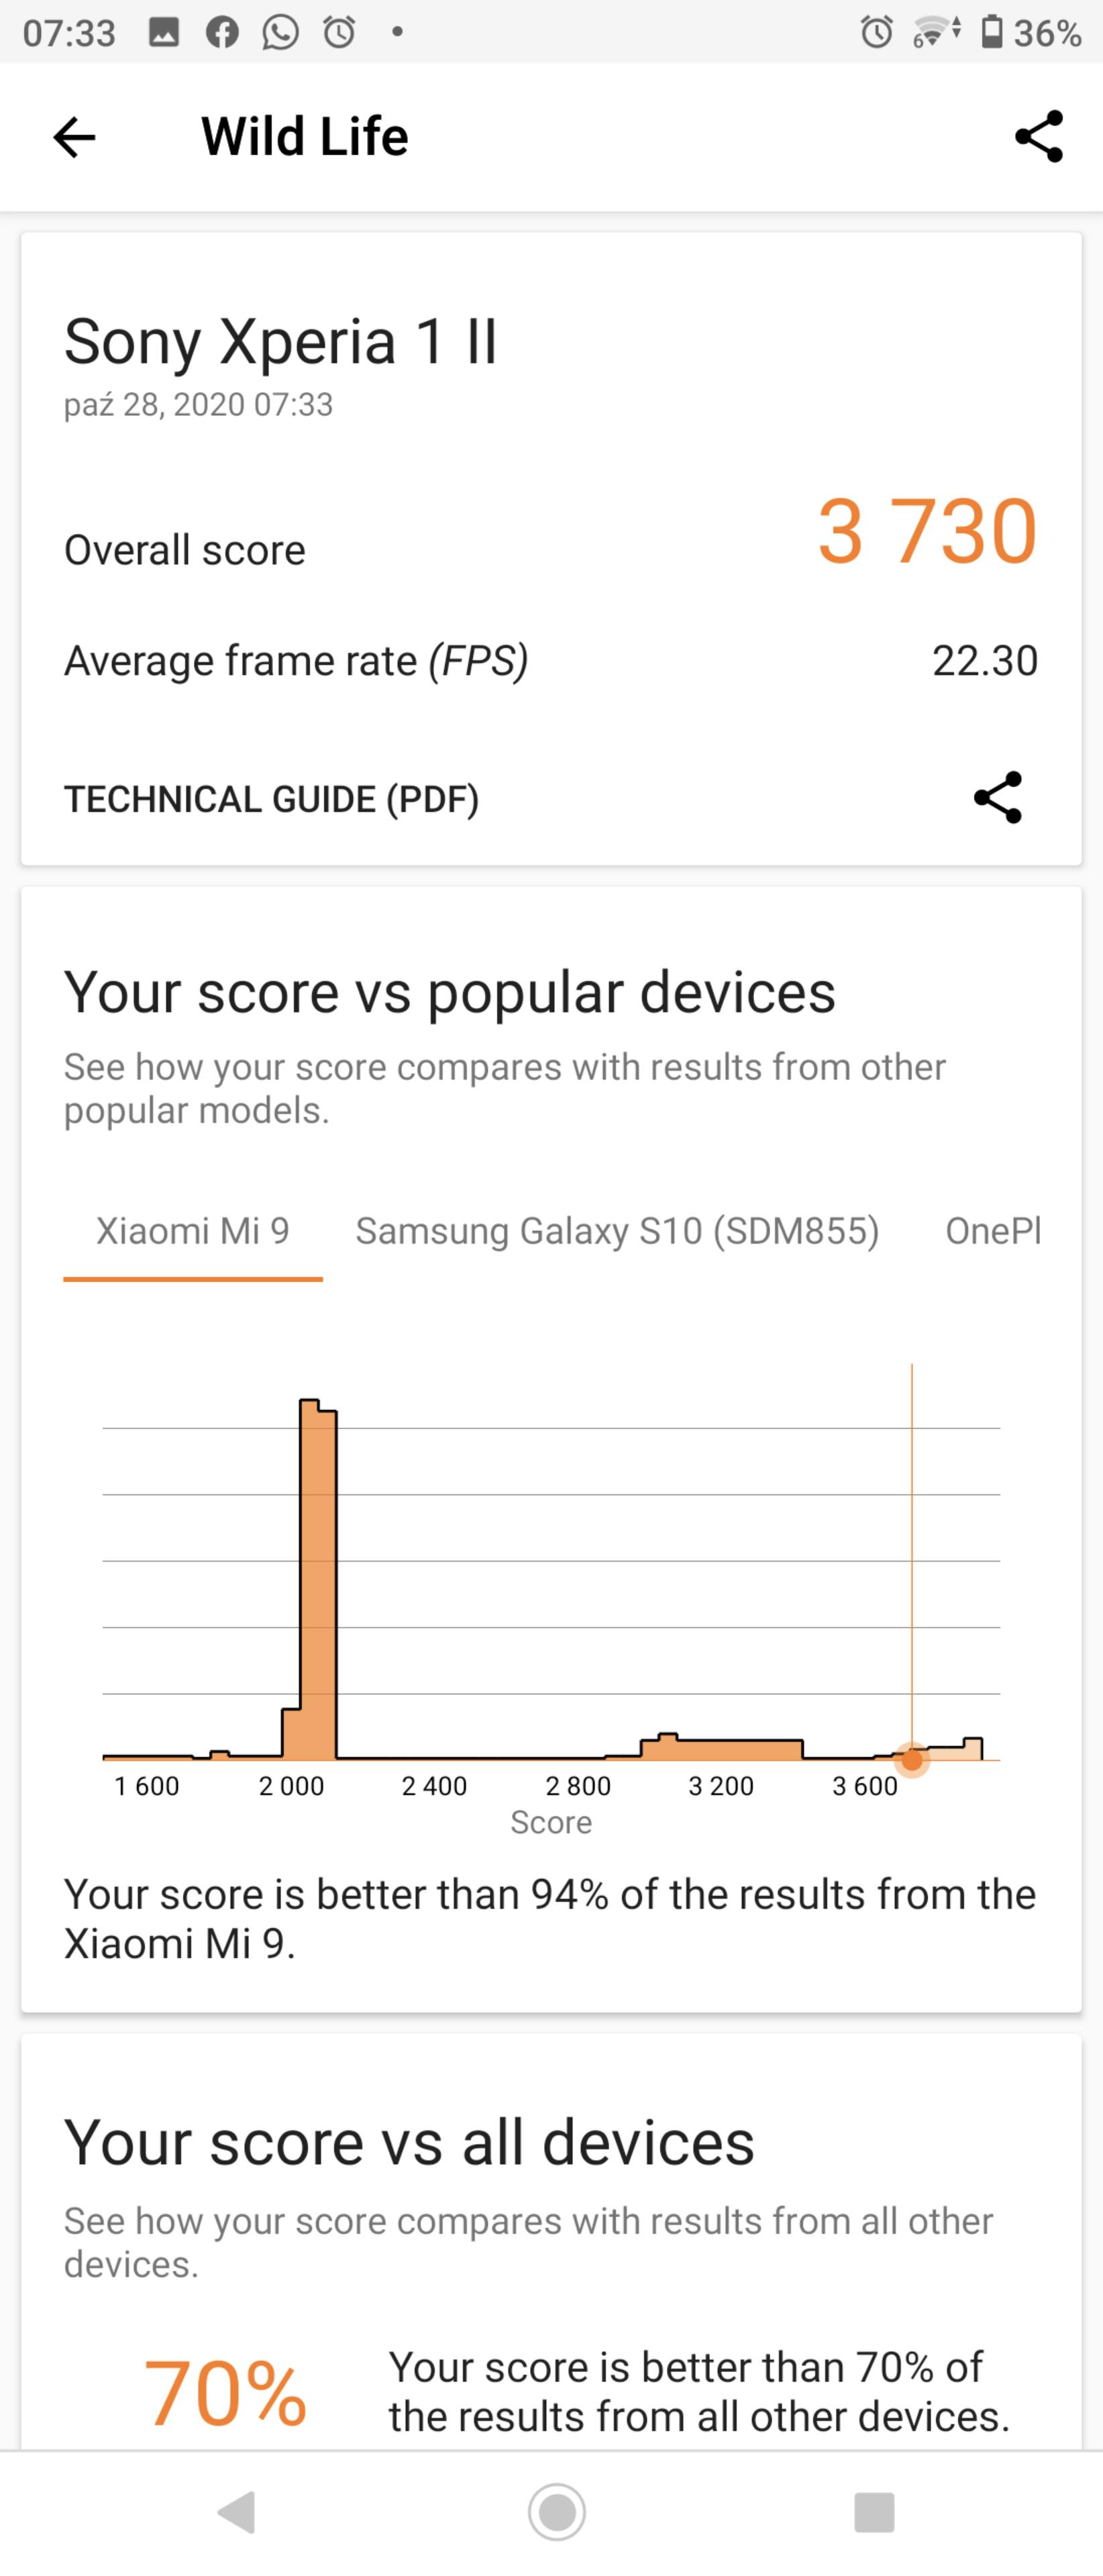
Task: Share the Wild Life result from header
Action: point(1038,137)
